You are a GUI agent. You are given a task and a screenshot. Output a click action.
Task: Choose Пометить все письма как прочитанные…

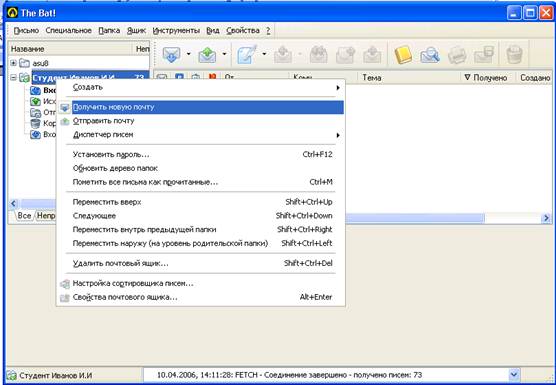201,182
